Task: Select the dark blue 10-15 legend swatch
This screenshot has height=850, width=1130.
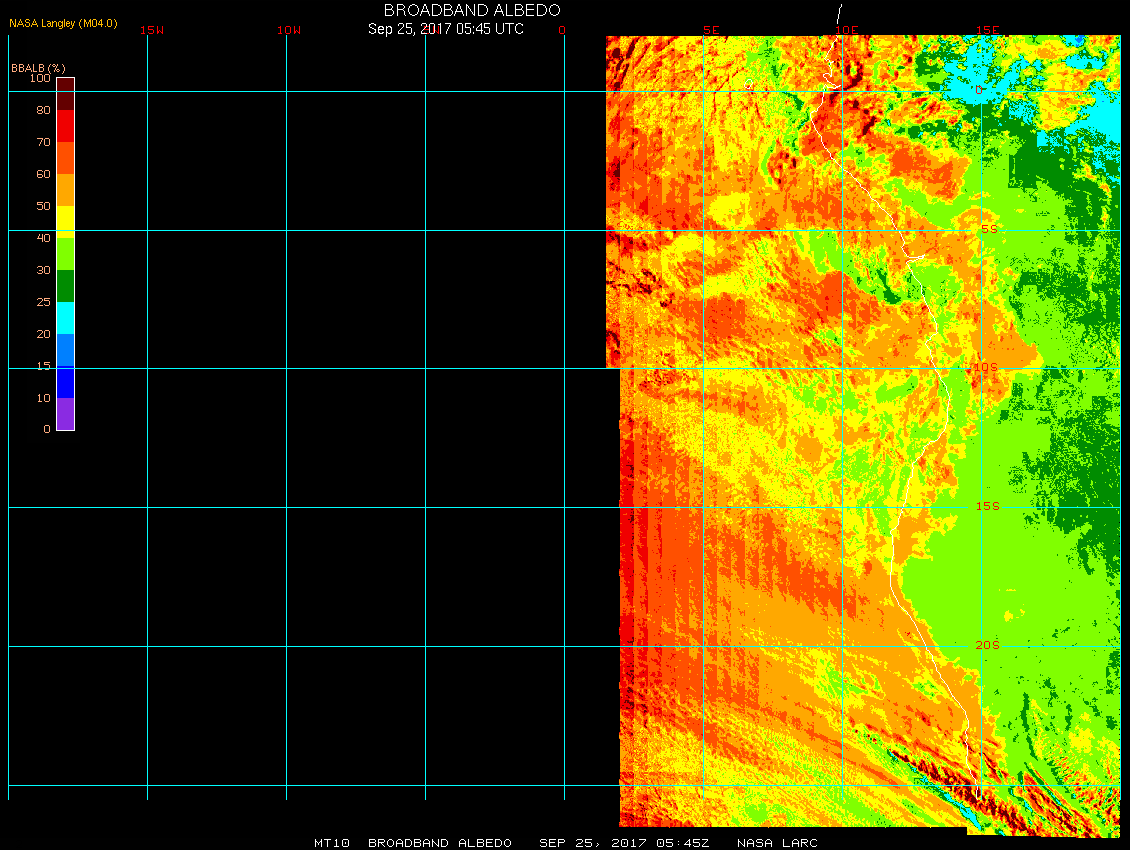Action: 66,381
